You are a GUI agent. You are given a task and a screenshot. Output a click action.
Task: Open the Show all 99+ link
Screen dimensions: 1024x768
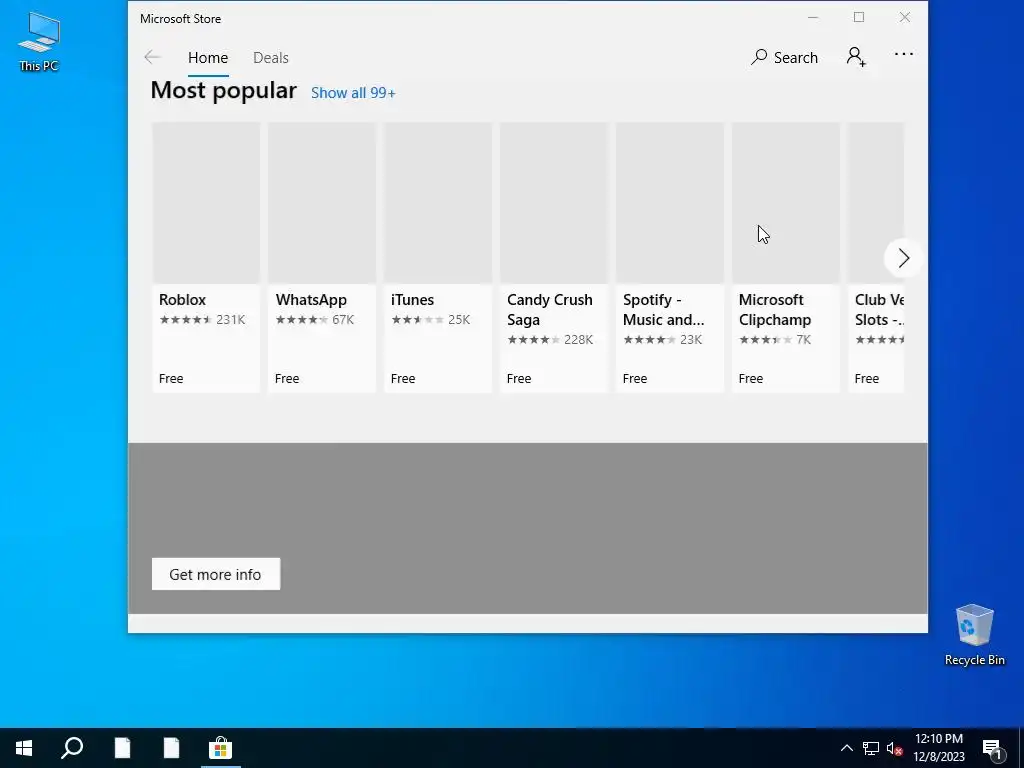pyautogui.click(x=353, y=93)
